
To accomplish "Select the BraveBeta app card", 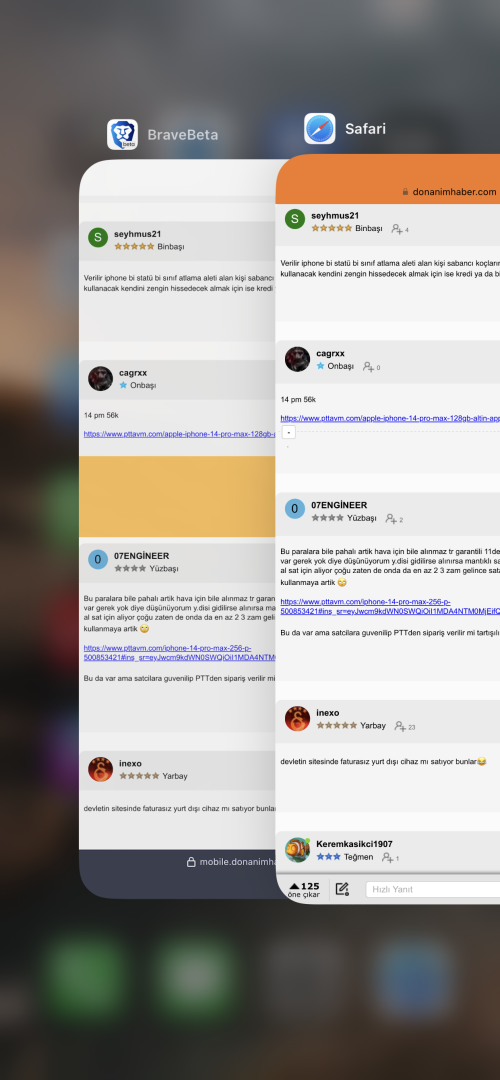I will 178,529.
